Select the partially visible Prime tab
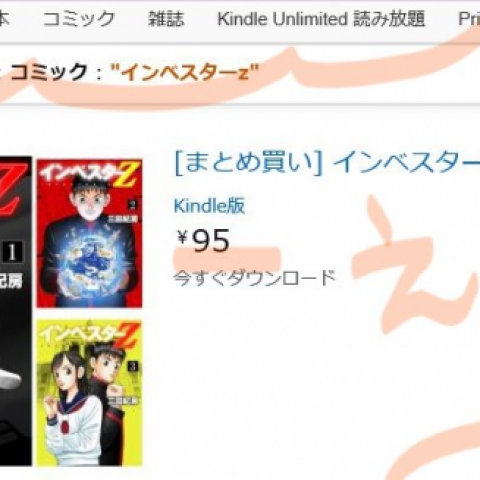The image size is (480, 480). tap(469, 19)
